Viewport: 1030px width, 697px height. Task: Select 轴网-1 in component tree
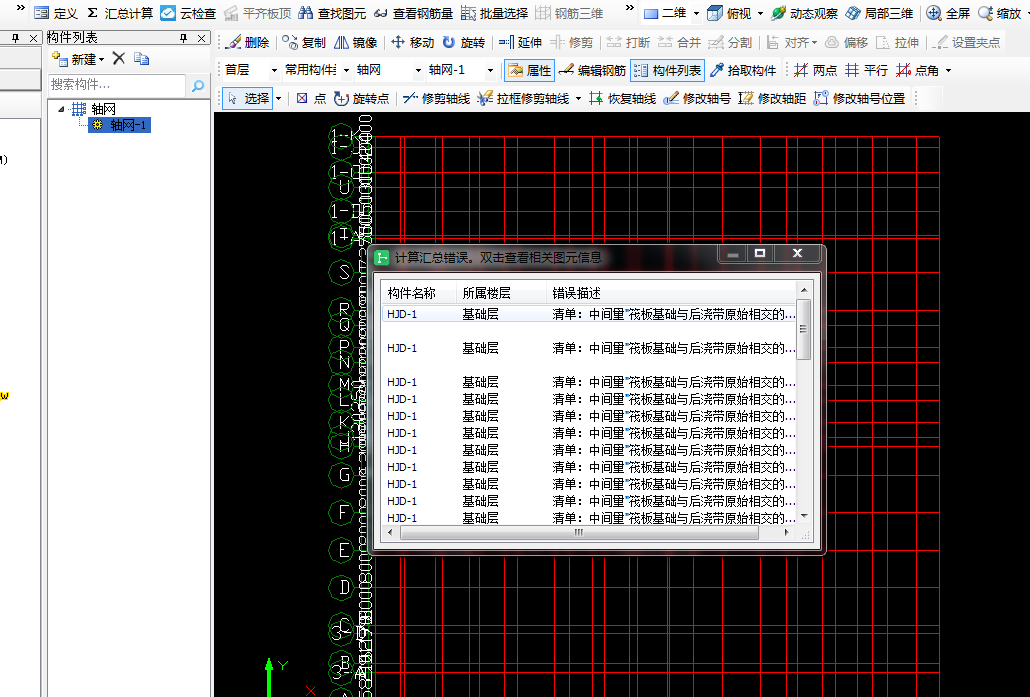120,125
